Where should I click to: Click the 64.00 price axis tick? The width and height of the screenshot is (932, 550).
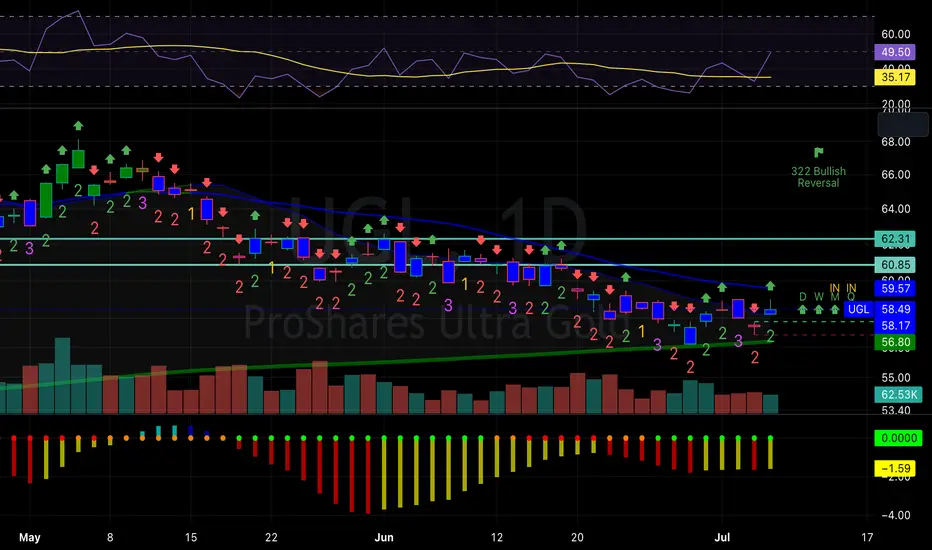coord(895,209)
